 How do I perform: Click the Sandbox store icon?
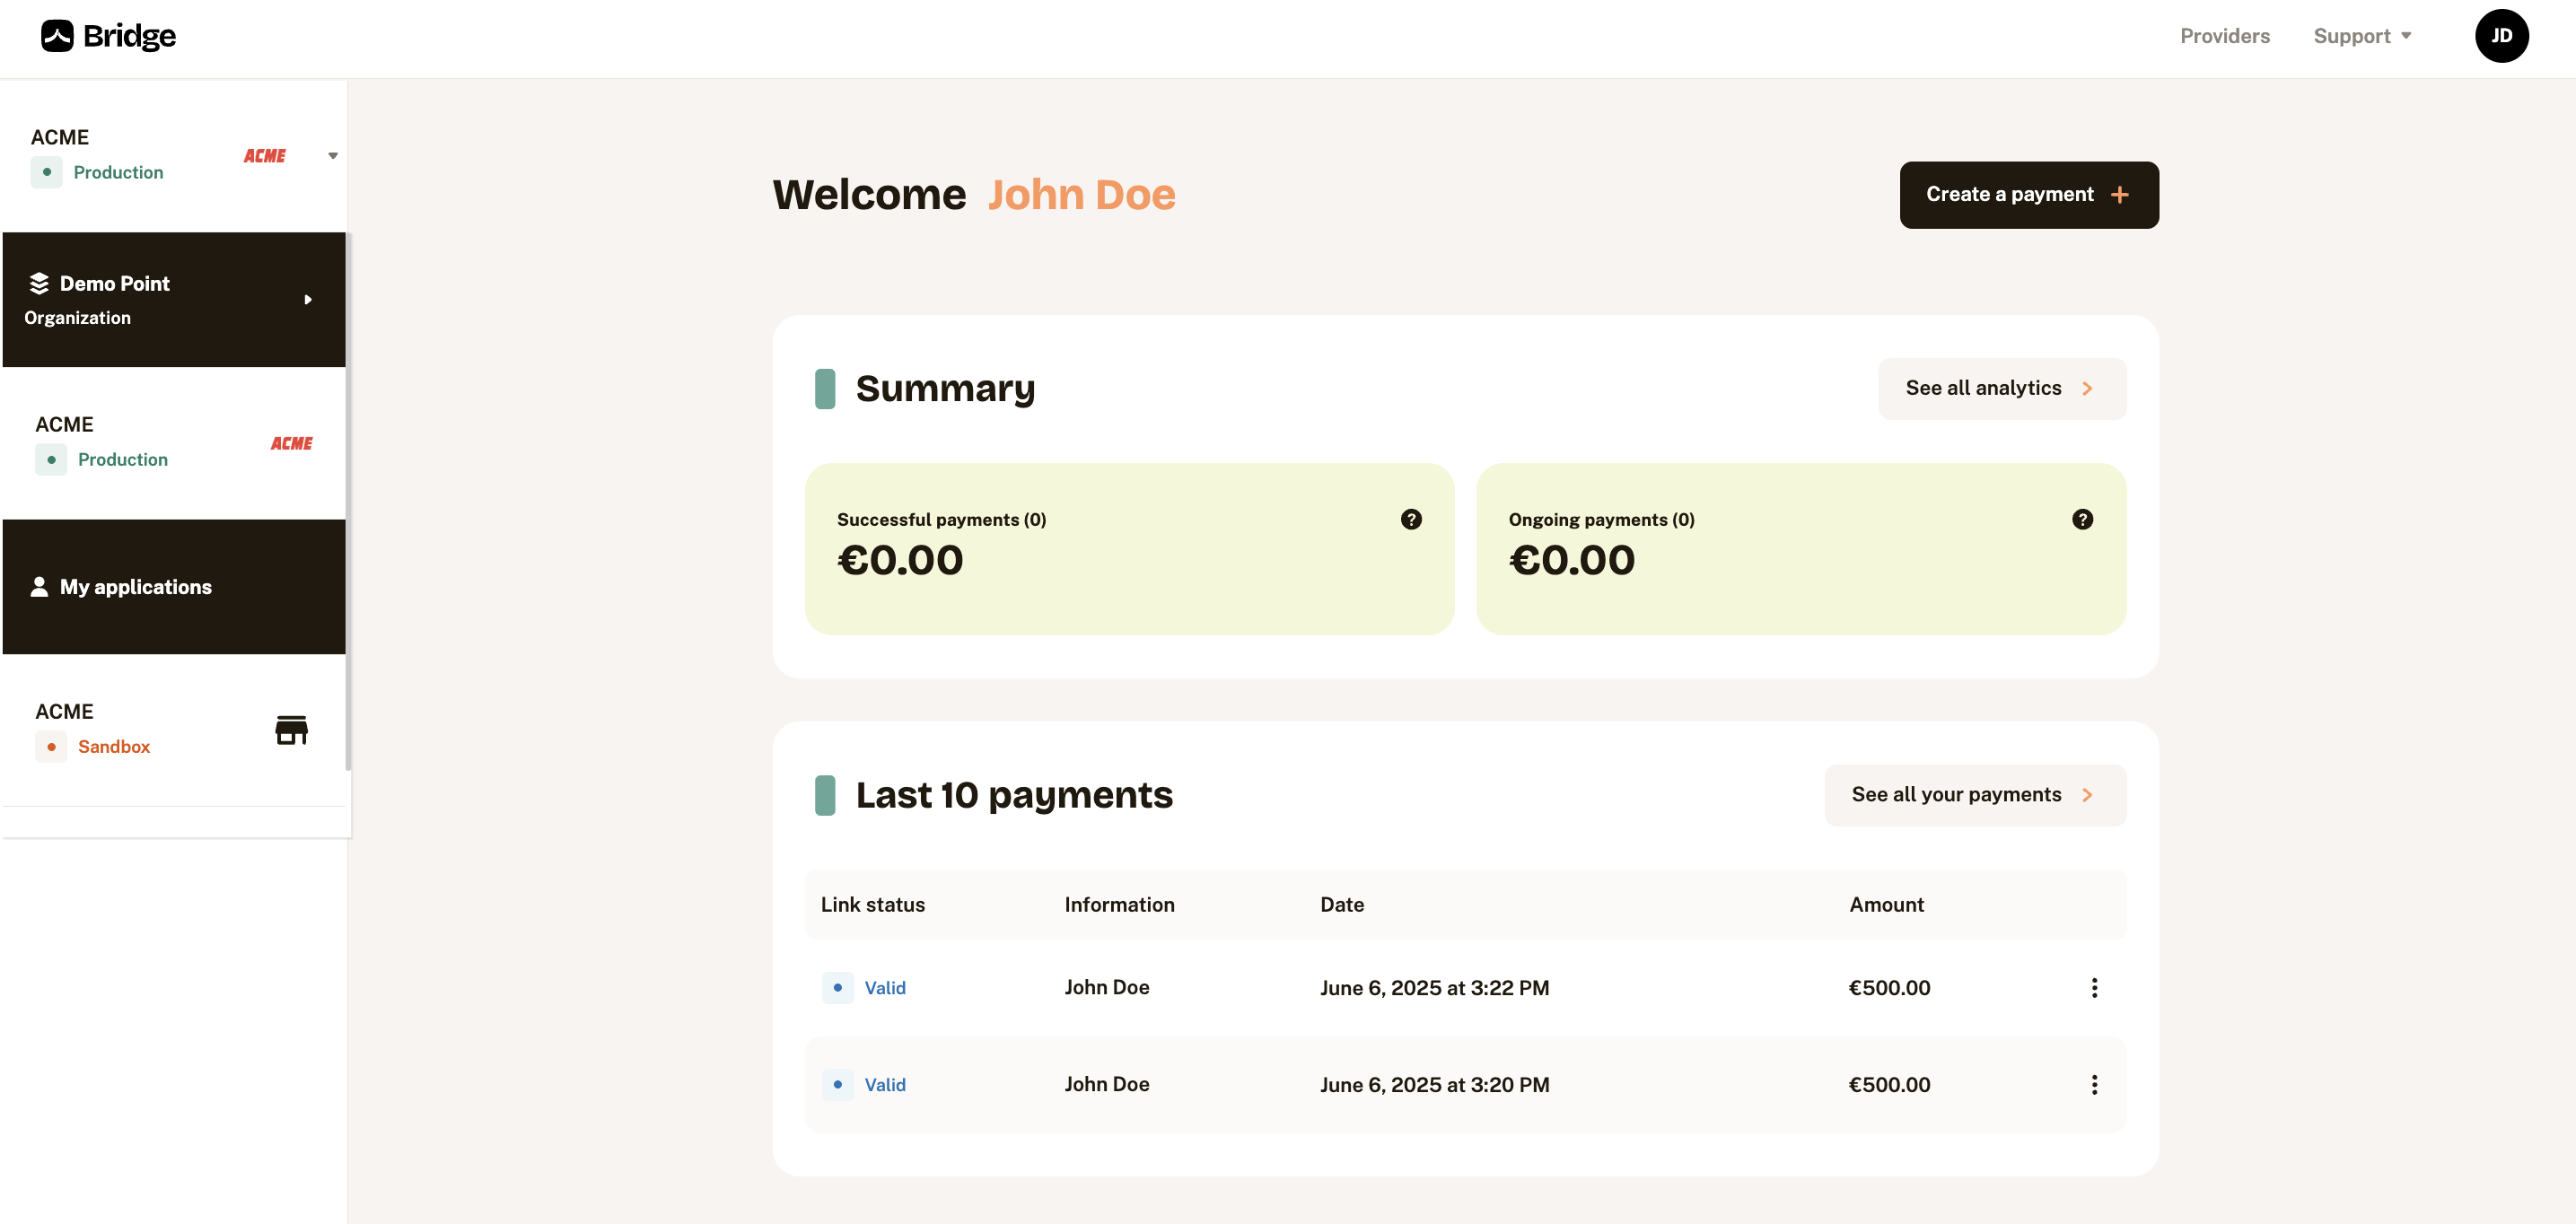point(291,730)
